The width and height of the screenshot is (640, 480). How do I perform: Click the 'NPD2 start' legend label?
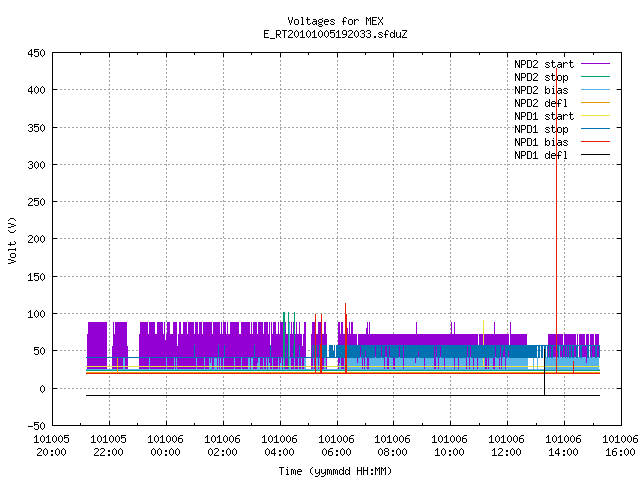[x=544, y=64]
